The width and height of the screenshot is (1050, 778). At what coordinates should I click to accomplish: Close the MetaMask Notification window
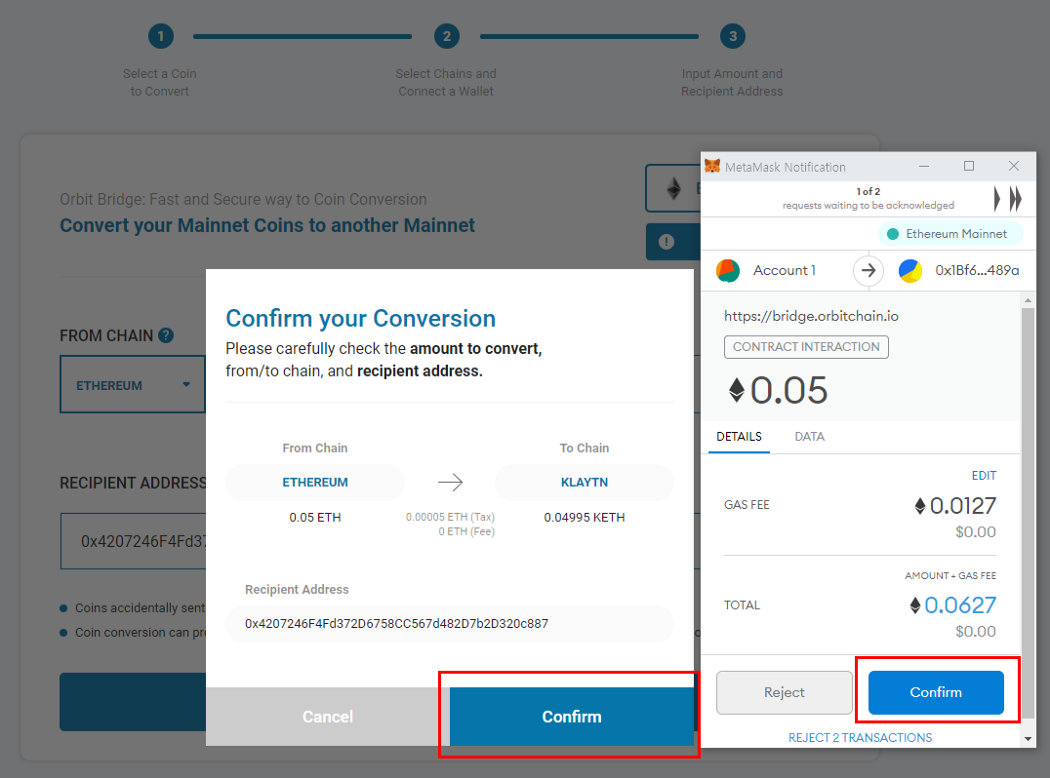pyautogui.click(x=1014, y=166)
